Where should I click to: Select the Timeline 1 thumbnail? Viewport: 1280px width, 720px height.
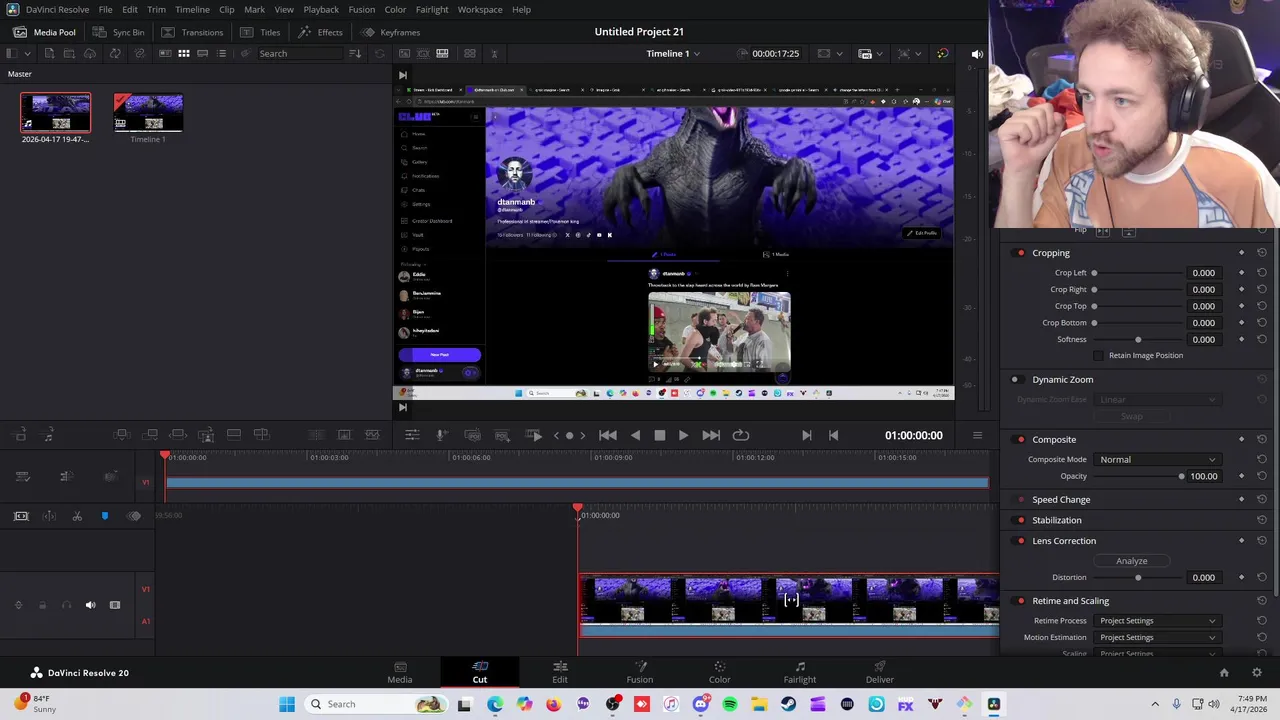click(148, 113)
